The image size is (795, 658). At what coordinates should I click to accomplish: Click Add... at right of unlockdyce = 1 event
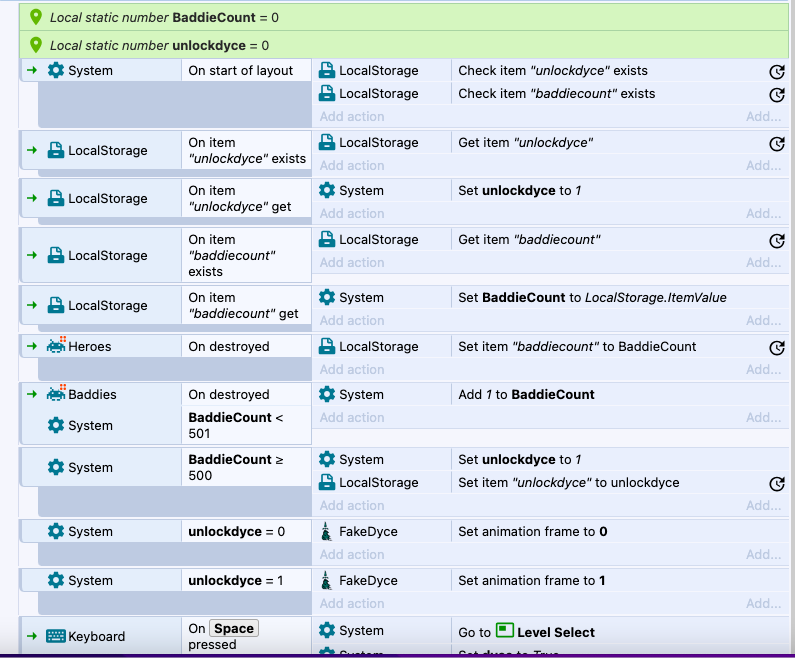(764, 604)
